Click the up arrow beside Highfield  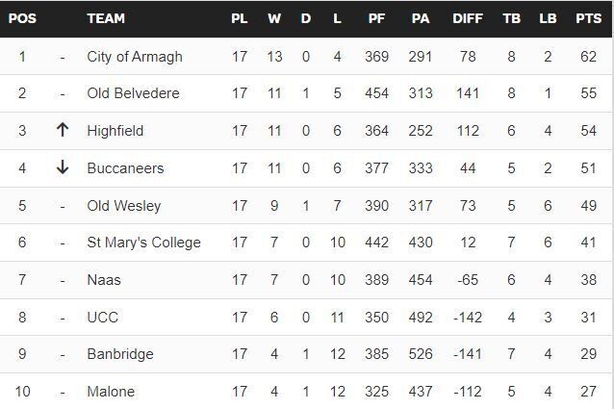pyautogui.click(x=63, y=130)
